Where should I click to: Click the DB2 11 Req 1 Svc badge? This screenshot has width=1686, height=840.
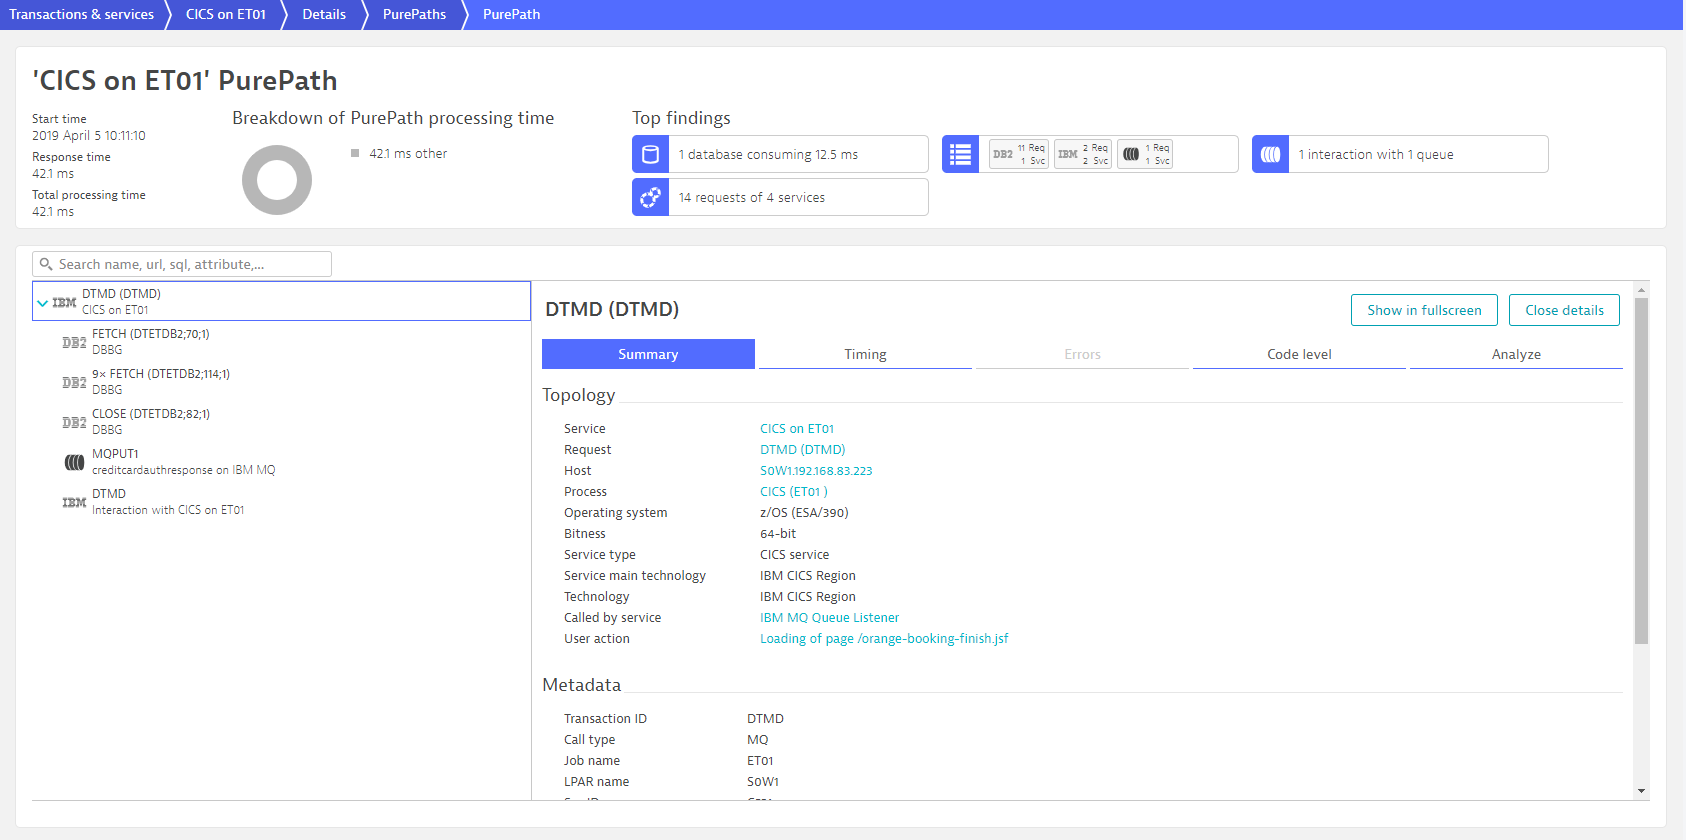[x=1019, y=154]
